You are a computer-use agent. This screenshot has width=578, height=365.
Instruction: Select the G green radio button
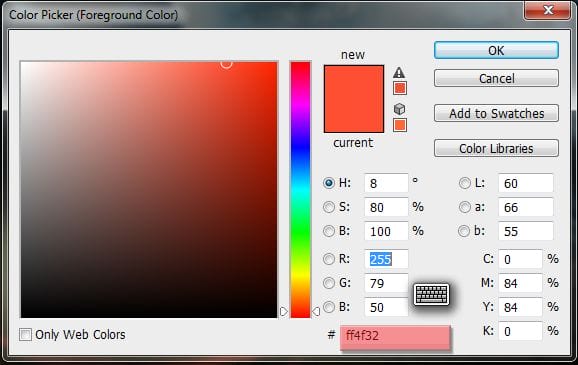tap(329, 283)
